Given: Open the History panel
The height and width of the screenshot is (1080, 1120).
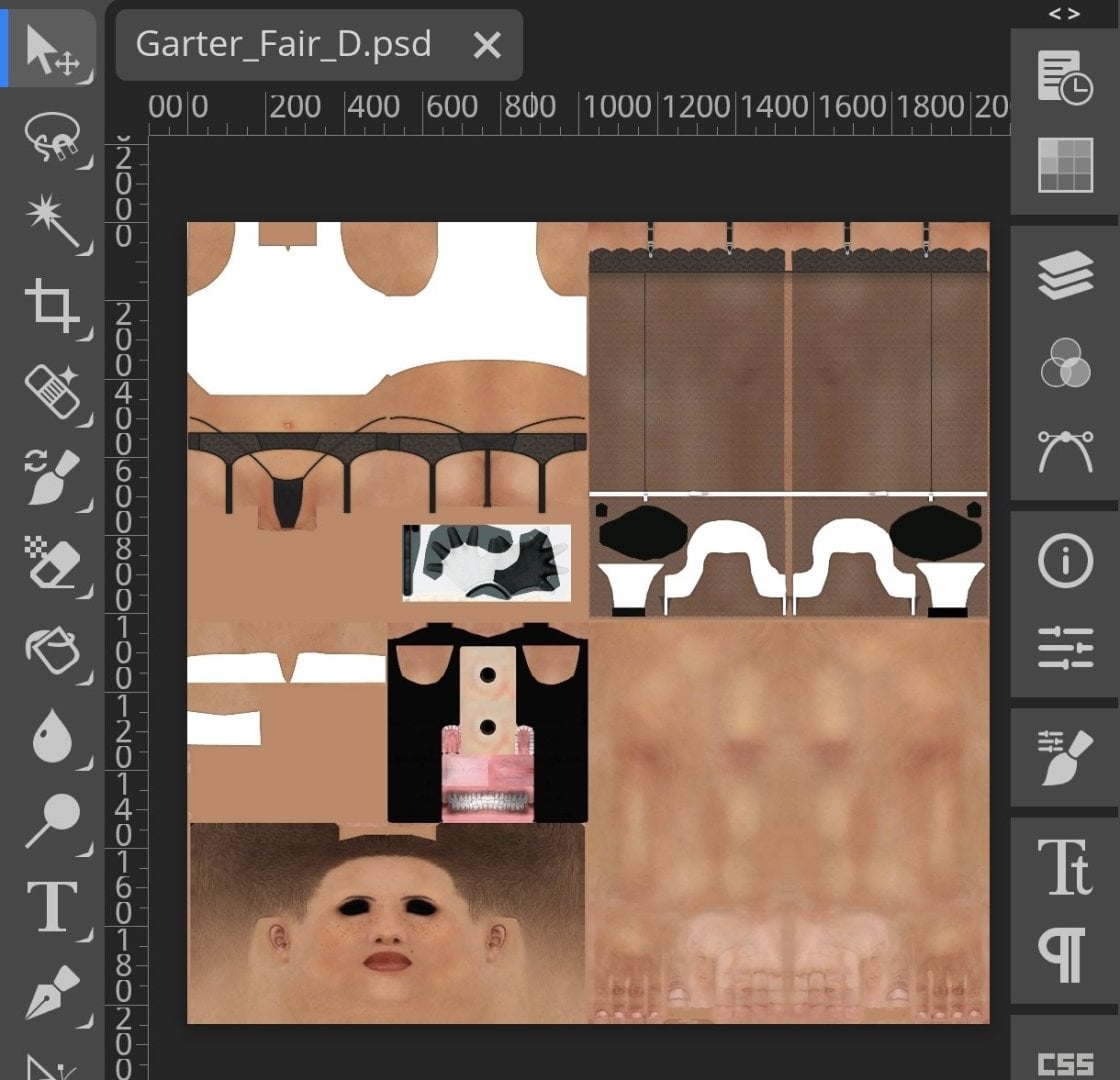Looking at the screenshot, I should (1065, 77).
